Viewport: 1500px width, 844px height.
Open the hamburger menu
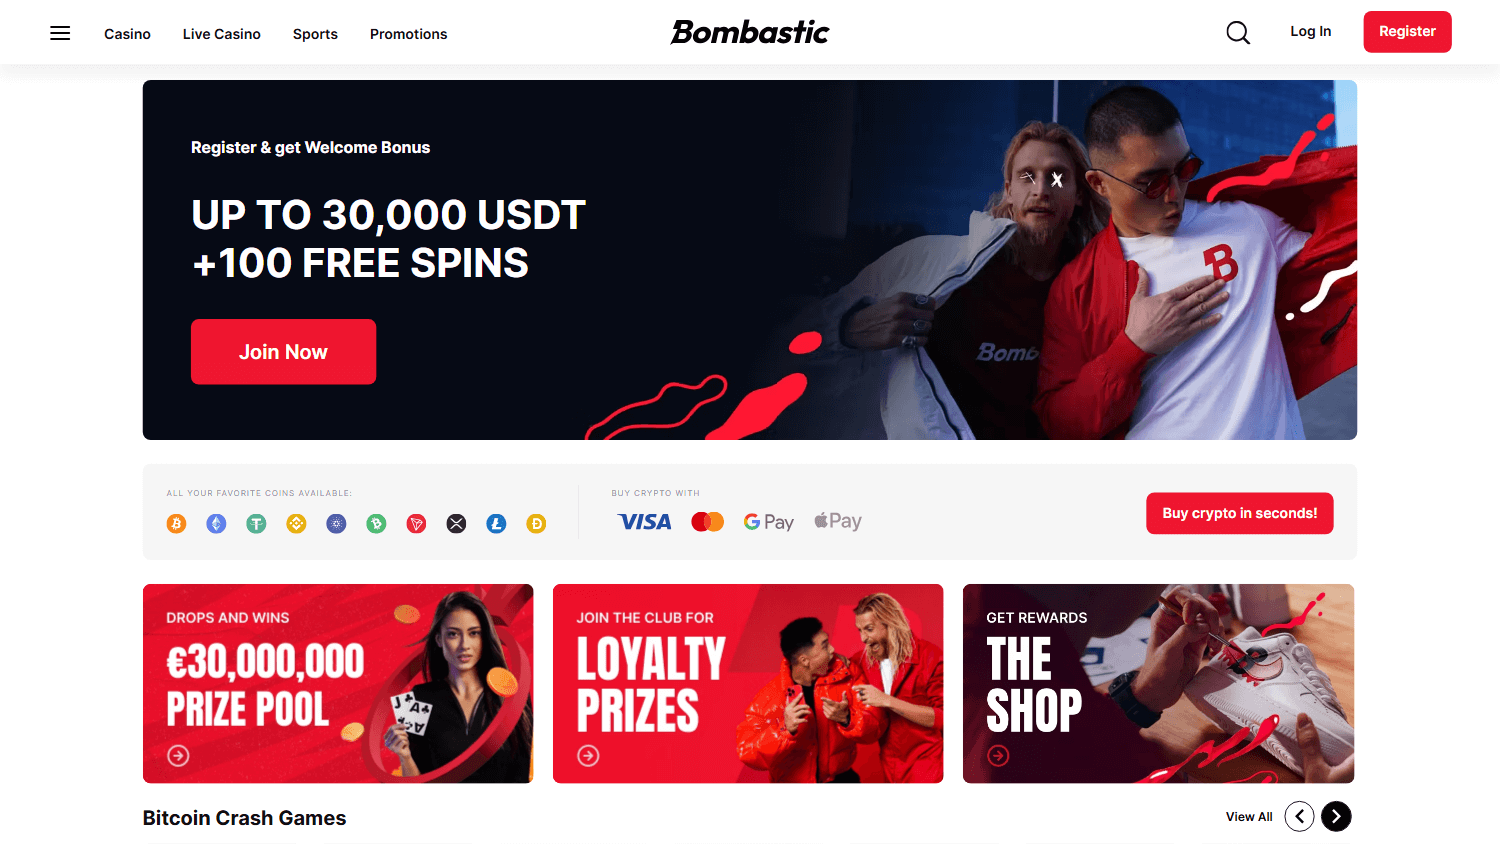coord(60,33)
